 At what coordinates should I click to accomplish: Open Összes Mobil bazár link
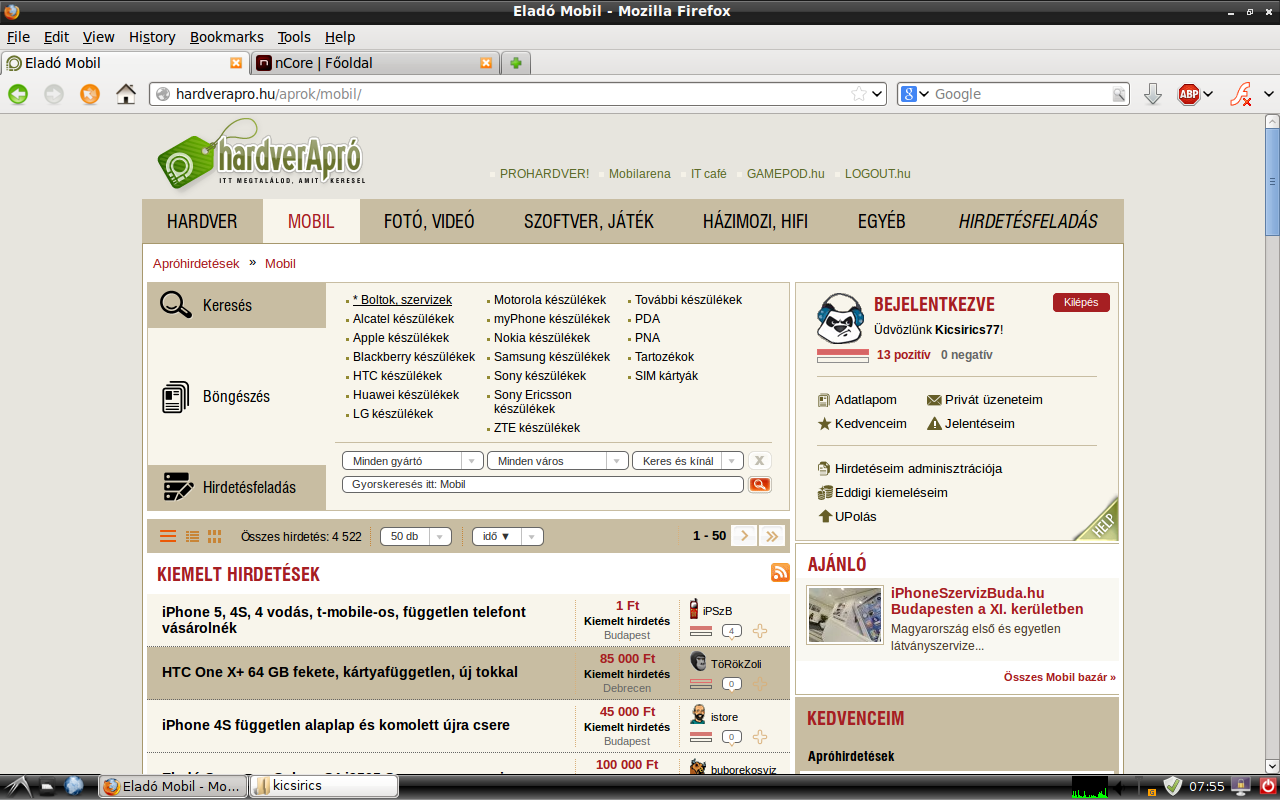pyautogui.click(x=1060, y=677)
